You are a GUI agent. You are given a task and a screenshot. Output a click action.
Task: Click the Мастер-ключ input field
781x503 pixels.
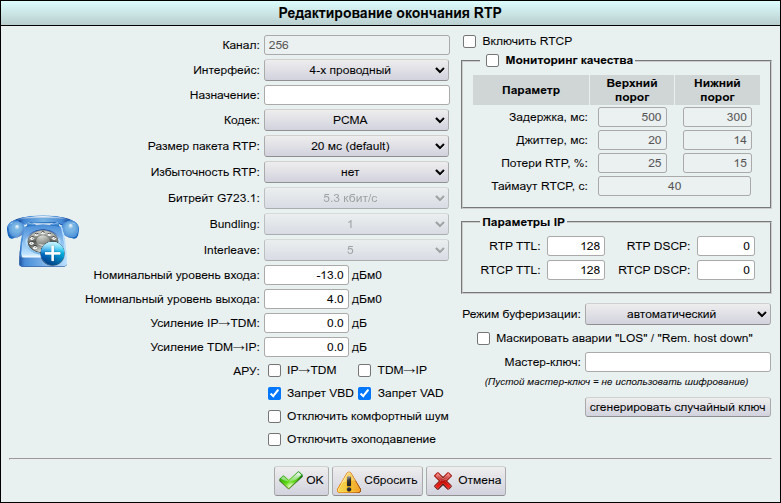pyautogui.click(x=677, y=362)
